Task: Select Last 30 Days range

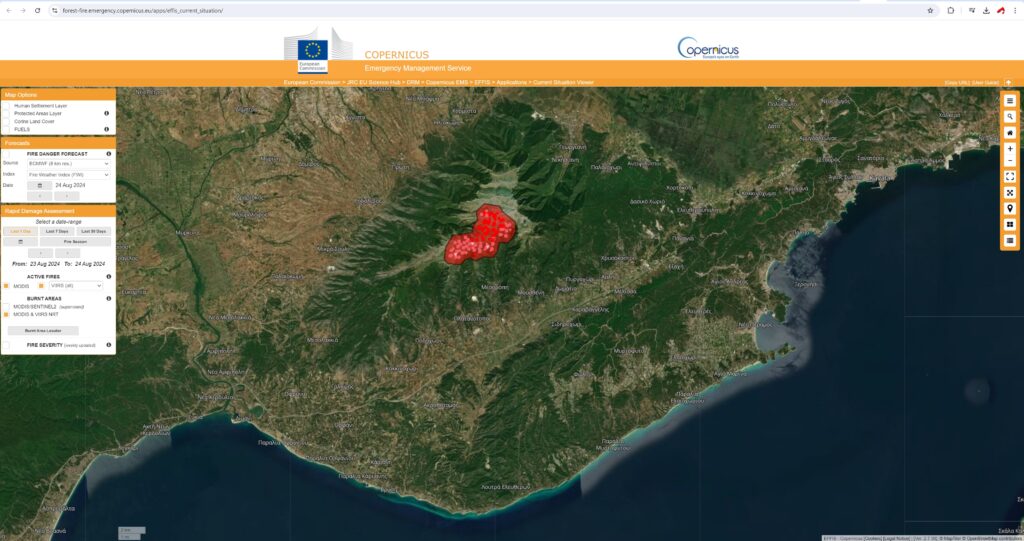Action: (x=93, y=231)
